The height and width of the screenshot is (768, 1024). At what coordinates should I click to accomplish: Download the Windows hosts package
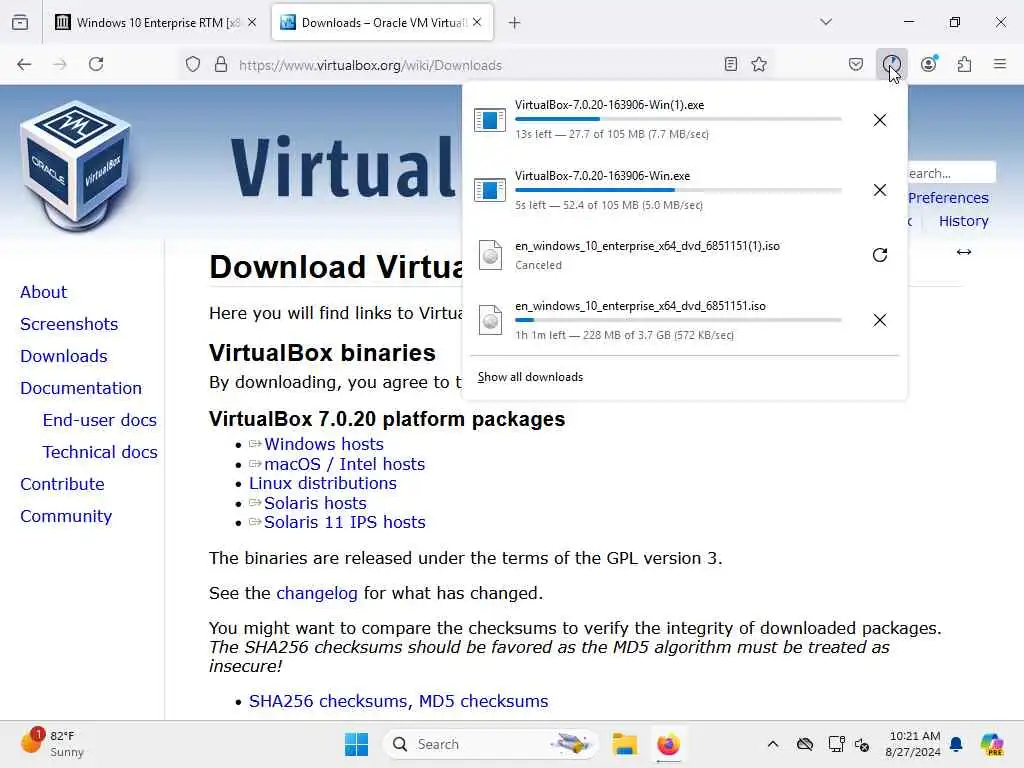click(x=324, y=444)
